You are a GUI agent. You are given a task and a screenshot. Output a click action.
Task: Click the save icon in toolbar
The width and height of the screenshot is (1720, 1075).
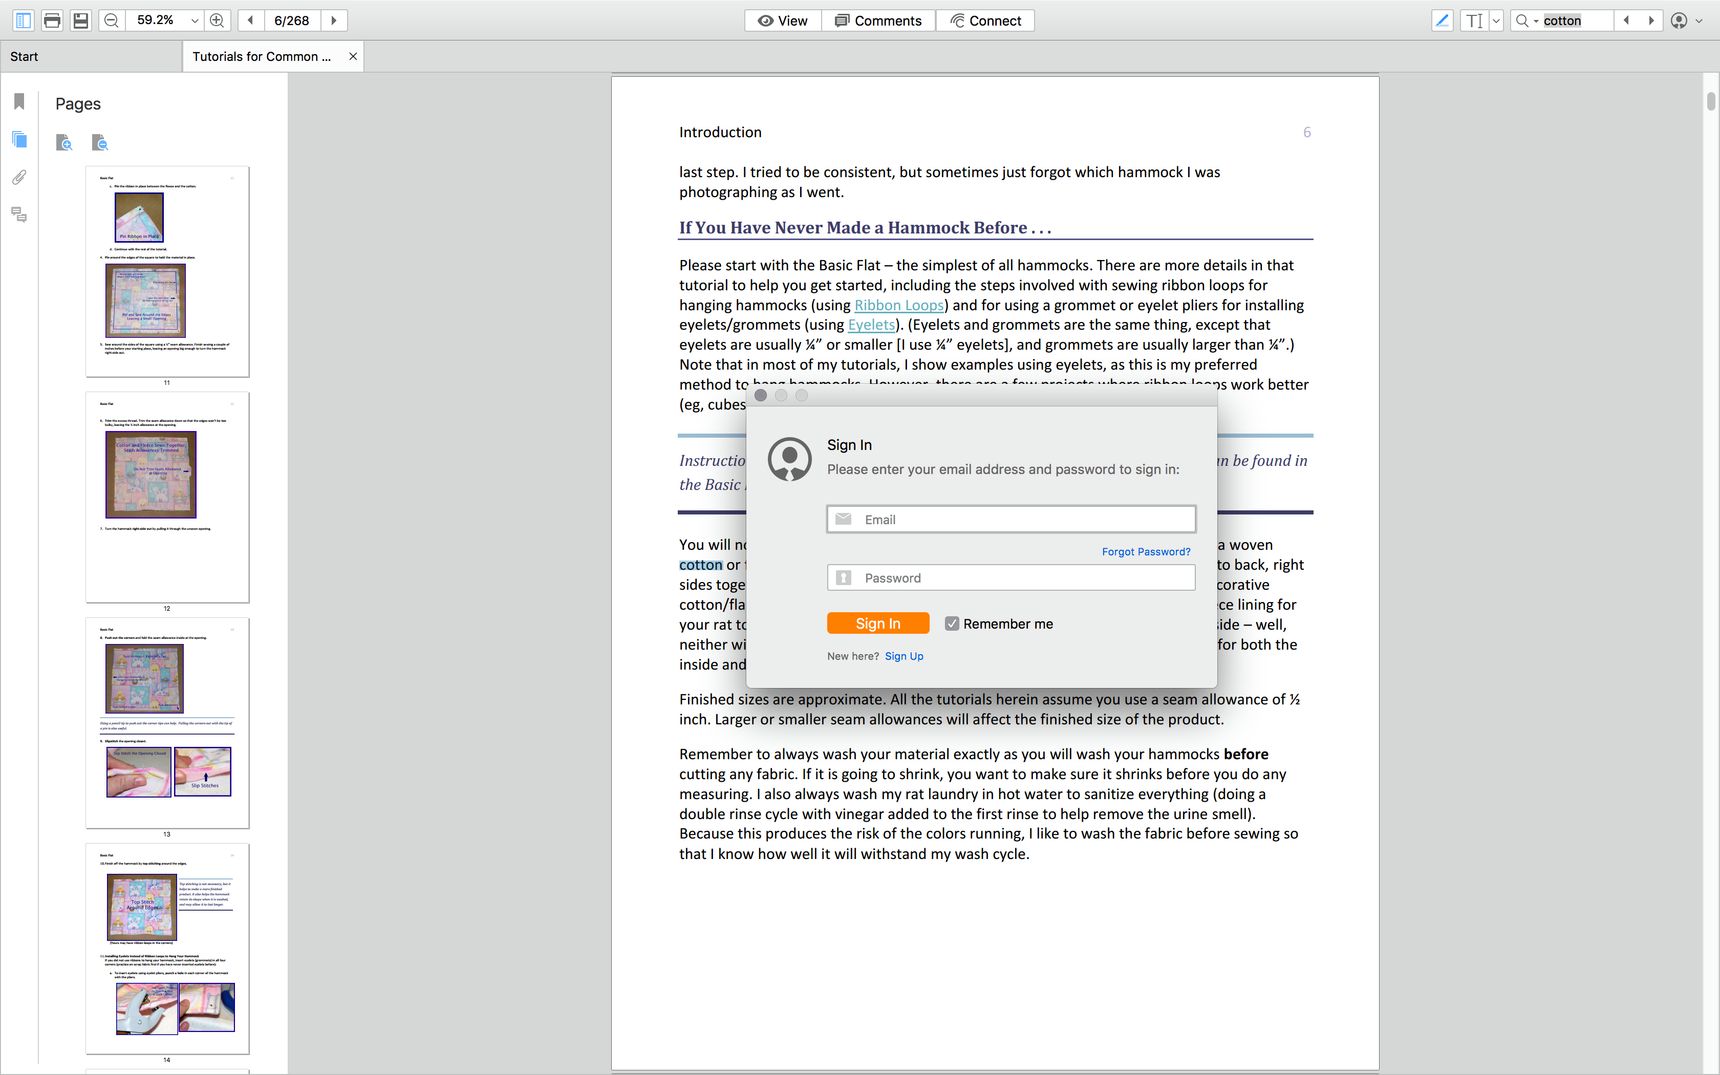click(81, 20)
